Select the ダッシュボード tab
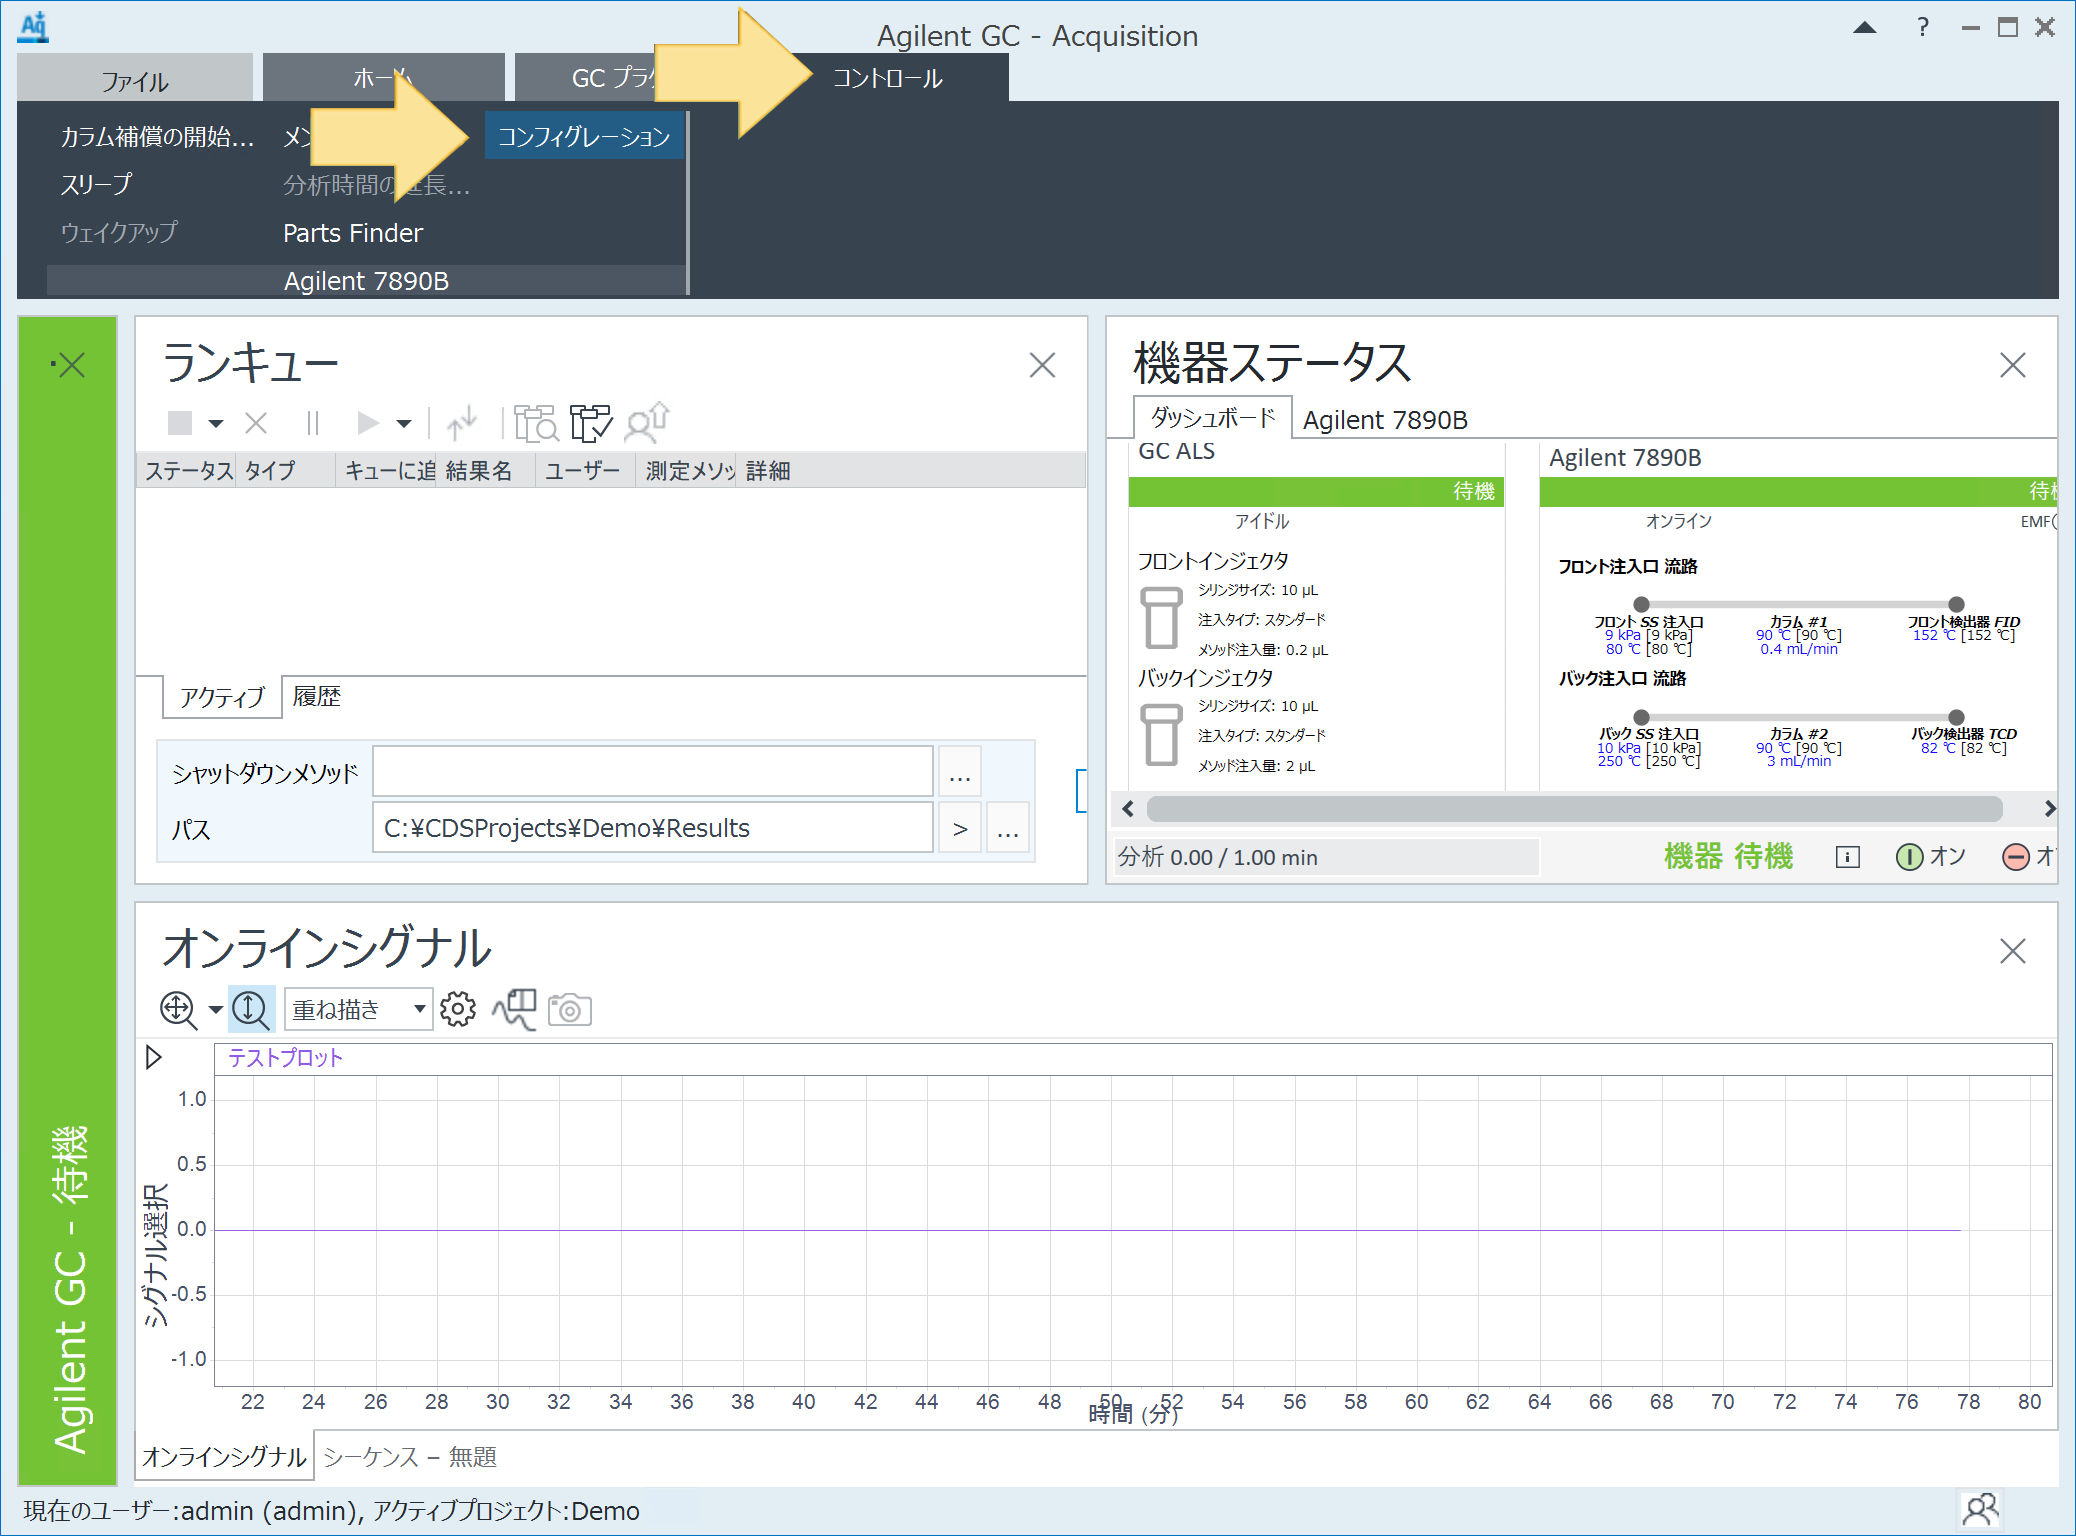2076x1536 pixels. (1212, 418)
